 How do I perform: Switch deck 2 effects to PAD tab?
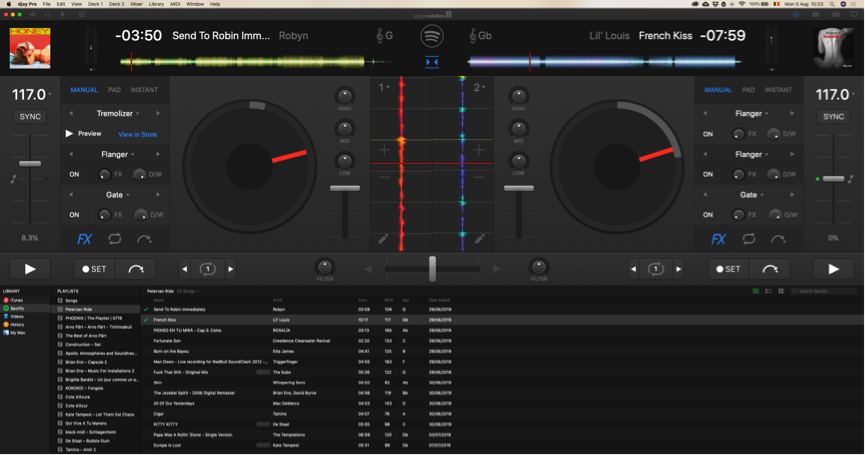click(748, 90)
